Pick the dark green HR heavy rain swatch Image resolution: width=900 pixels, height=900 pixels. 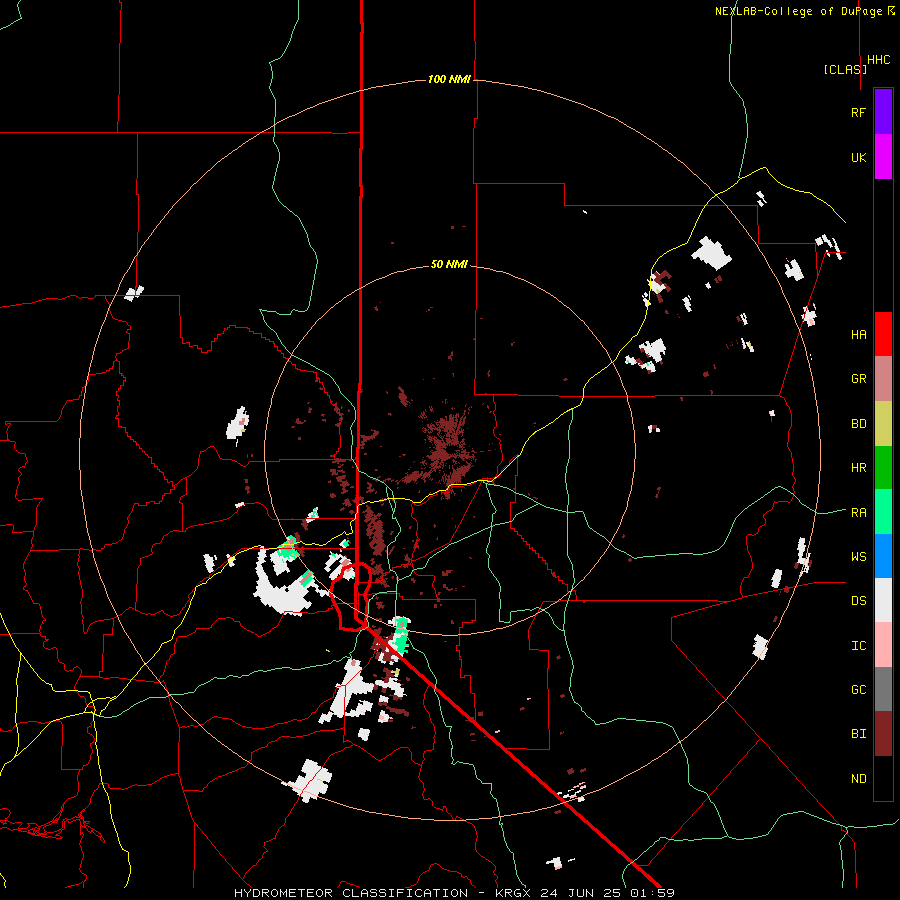pos(883,468)
